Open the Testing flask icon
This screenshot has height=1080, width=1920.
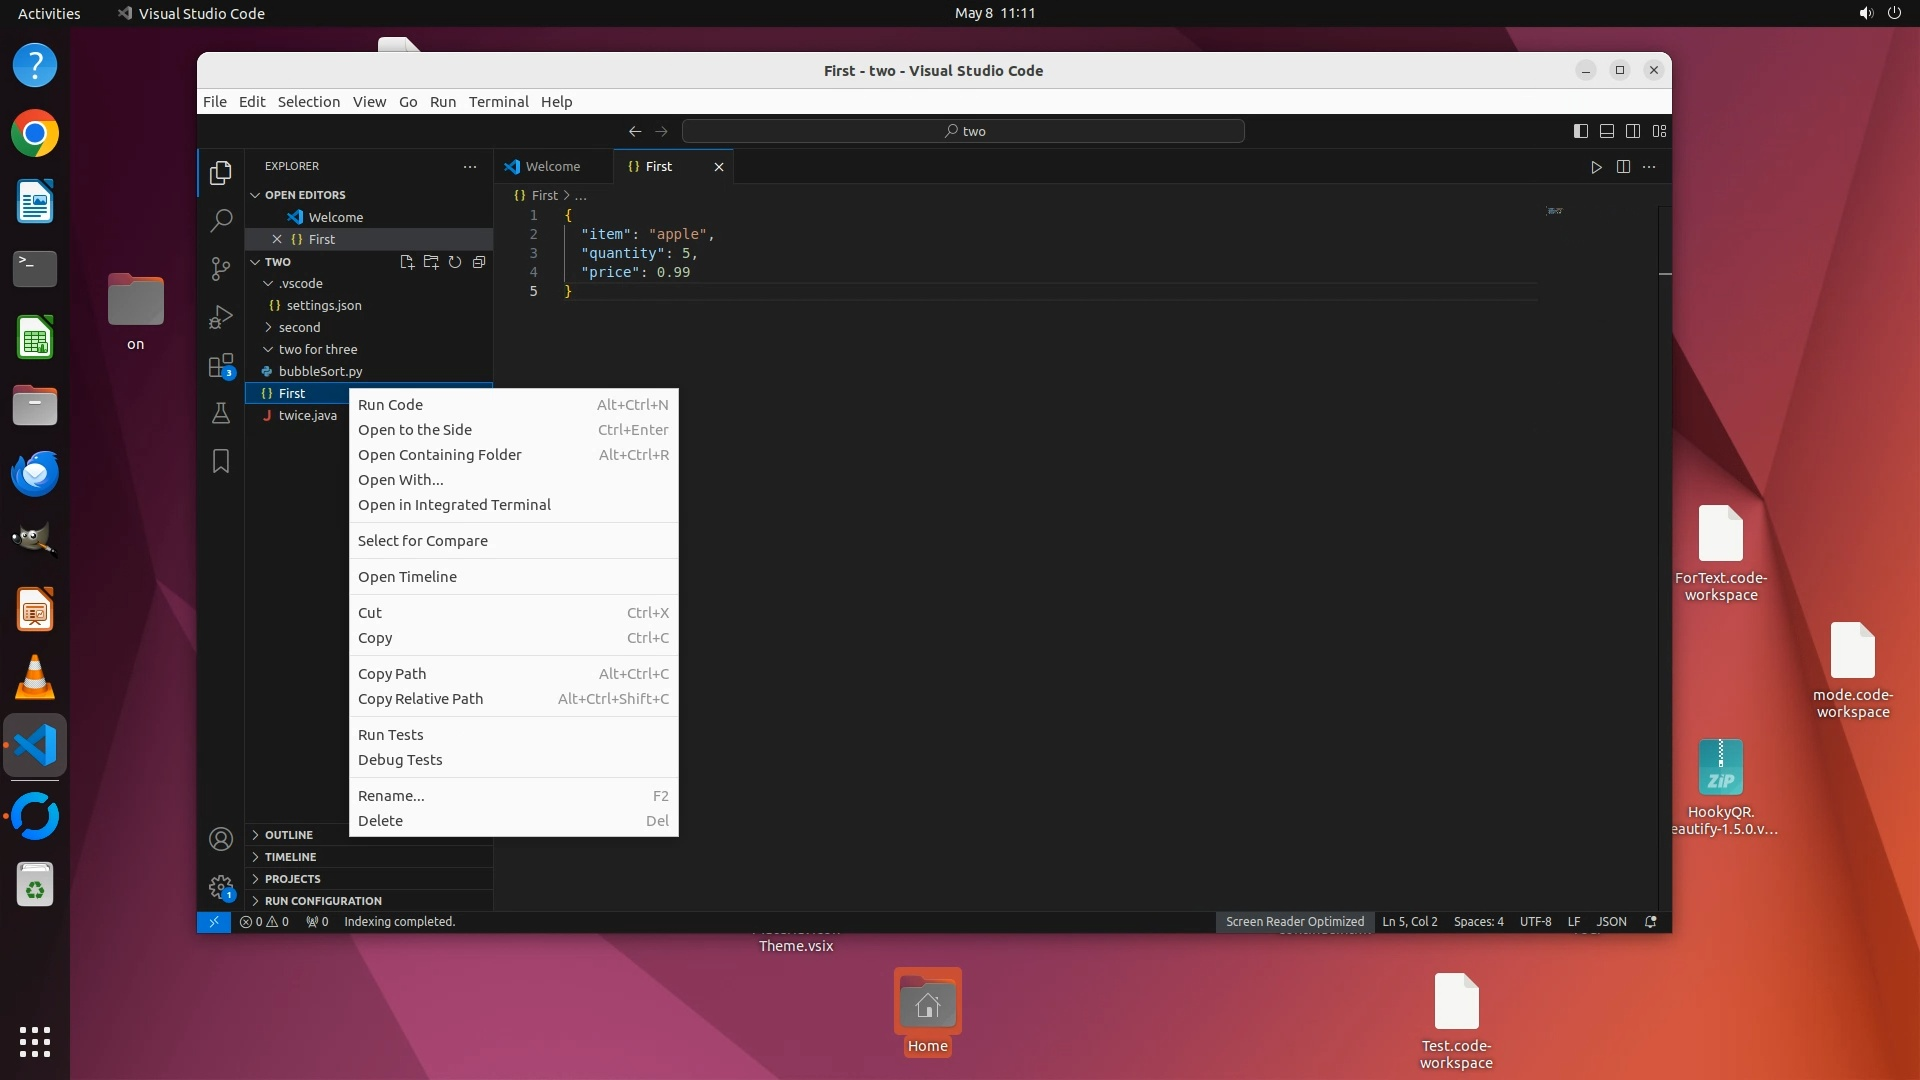point(221,413)
